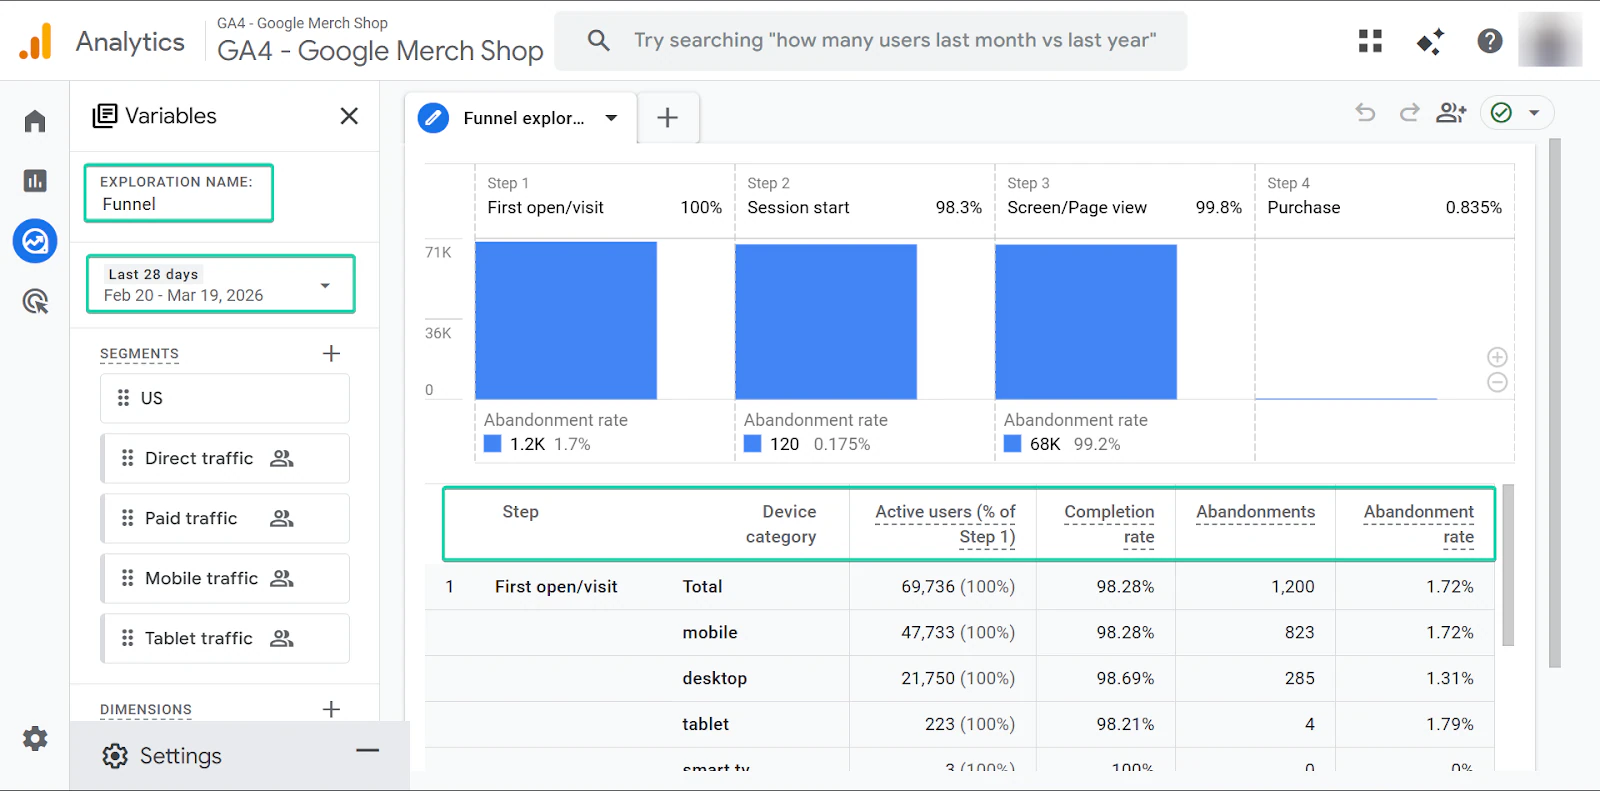Close the Variables panel
The width and height of the screenshot is (1600, 791).
pyautogui.click(x=349, y=116)
